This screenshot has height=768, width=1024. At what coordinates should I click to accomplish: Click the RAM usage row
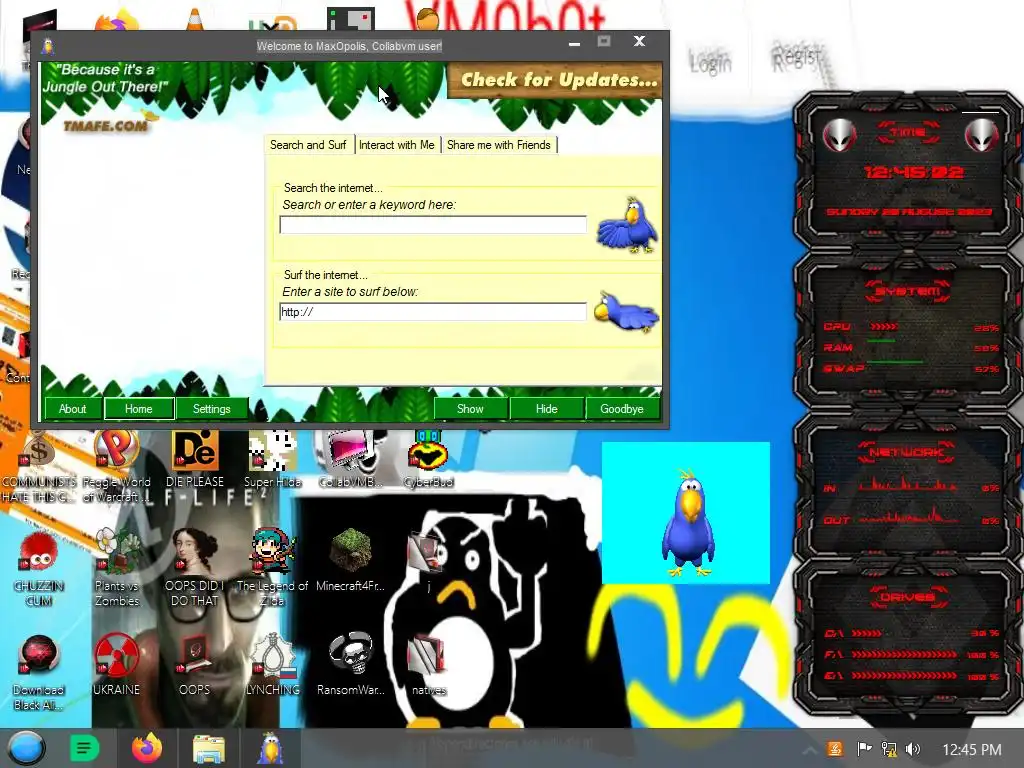911,347
